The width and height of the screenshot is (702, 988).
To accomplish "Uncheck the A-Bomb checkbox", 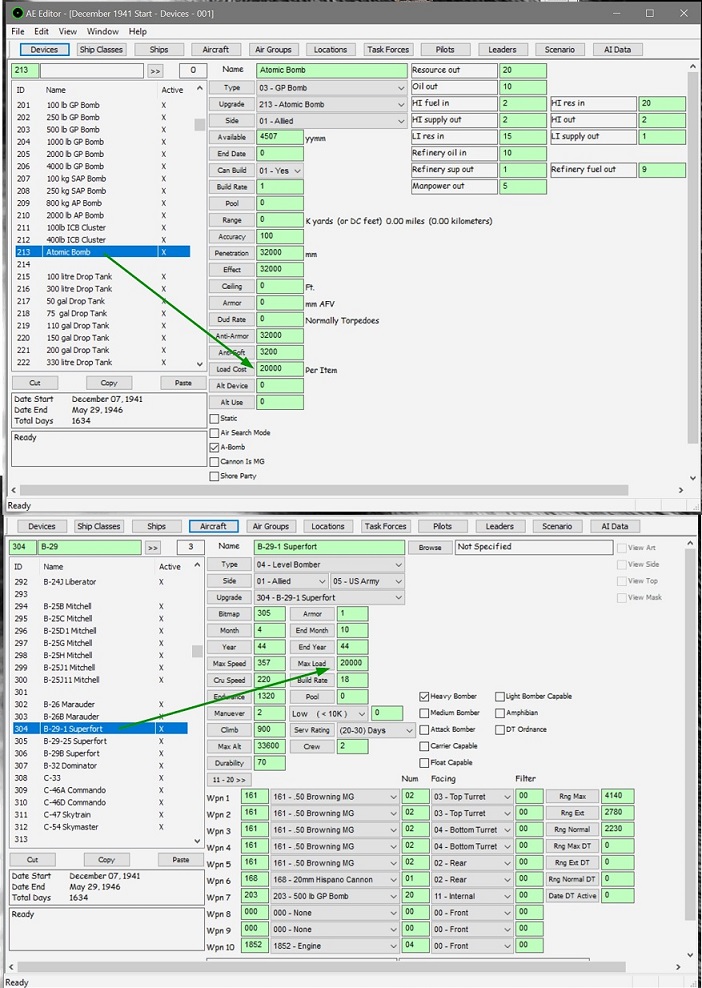I will tap(214, 447).
